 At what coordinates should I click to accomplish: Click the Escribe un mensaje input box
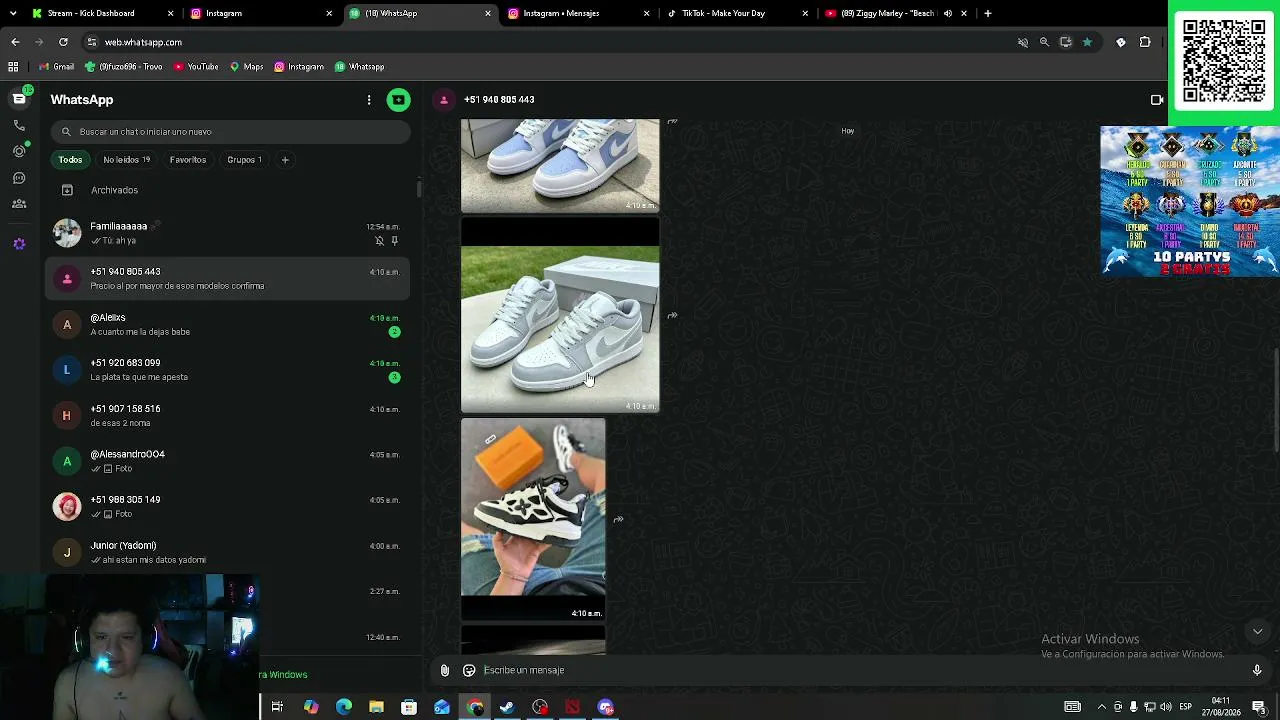[860, 670]
